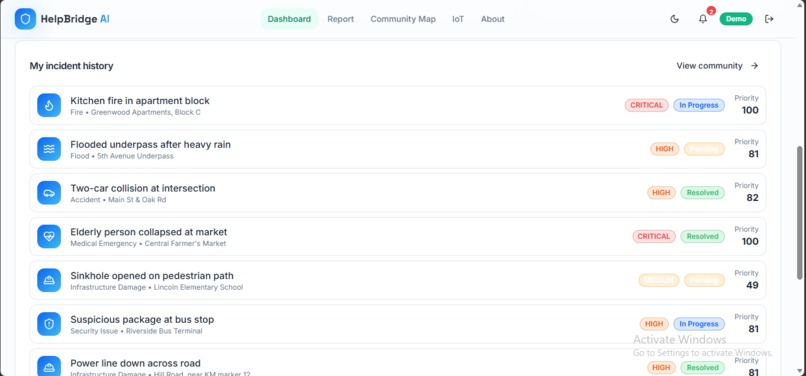
Task: Click priority 82 on Two-car collision row
Action: (x=753, y=198)
